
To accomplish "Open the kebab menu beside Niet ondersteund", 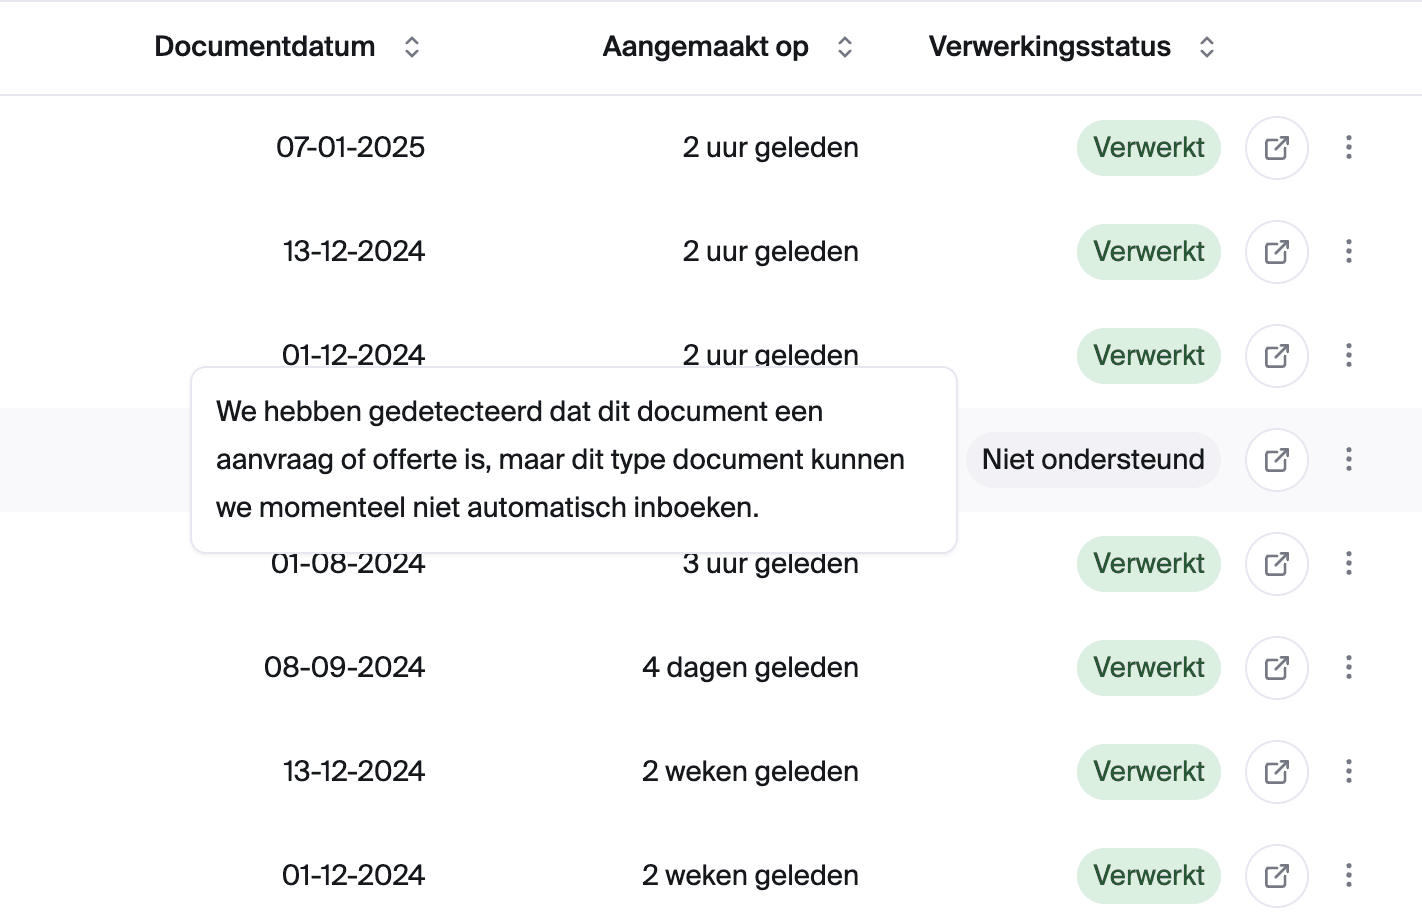I will [x=1348, y=459].
